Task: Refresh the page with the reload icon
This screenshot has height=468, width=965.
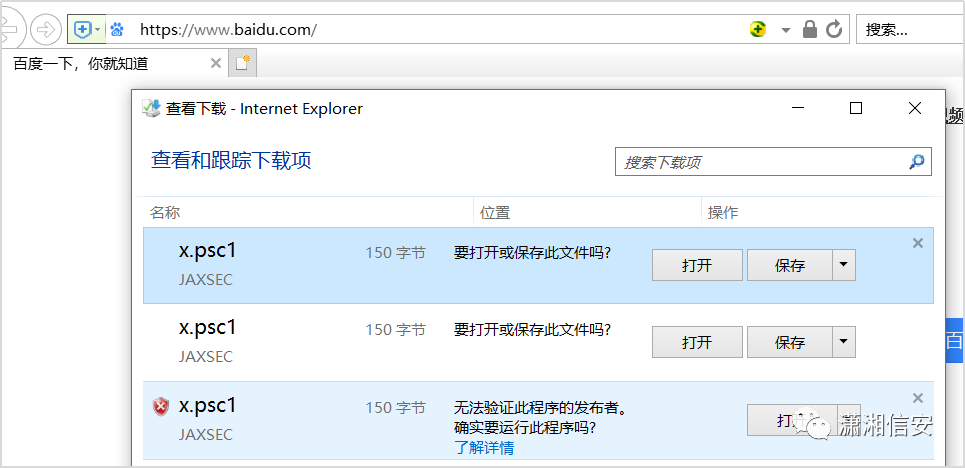Action: pyautogui.click(x=834, y=29)
